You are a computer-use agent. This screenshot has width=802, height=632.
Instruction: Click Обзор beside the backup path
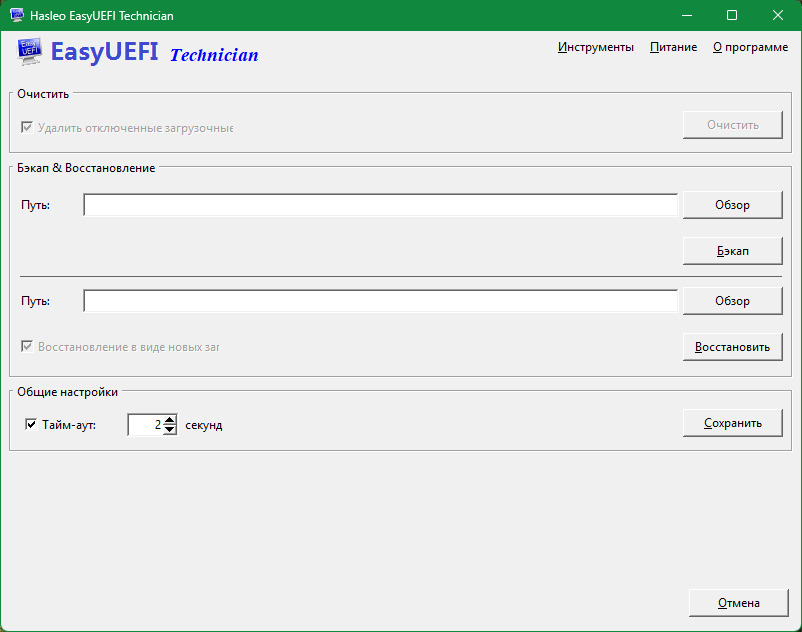[732, 205]
